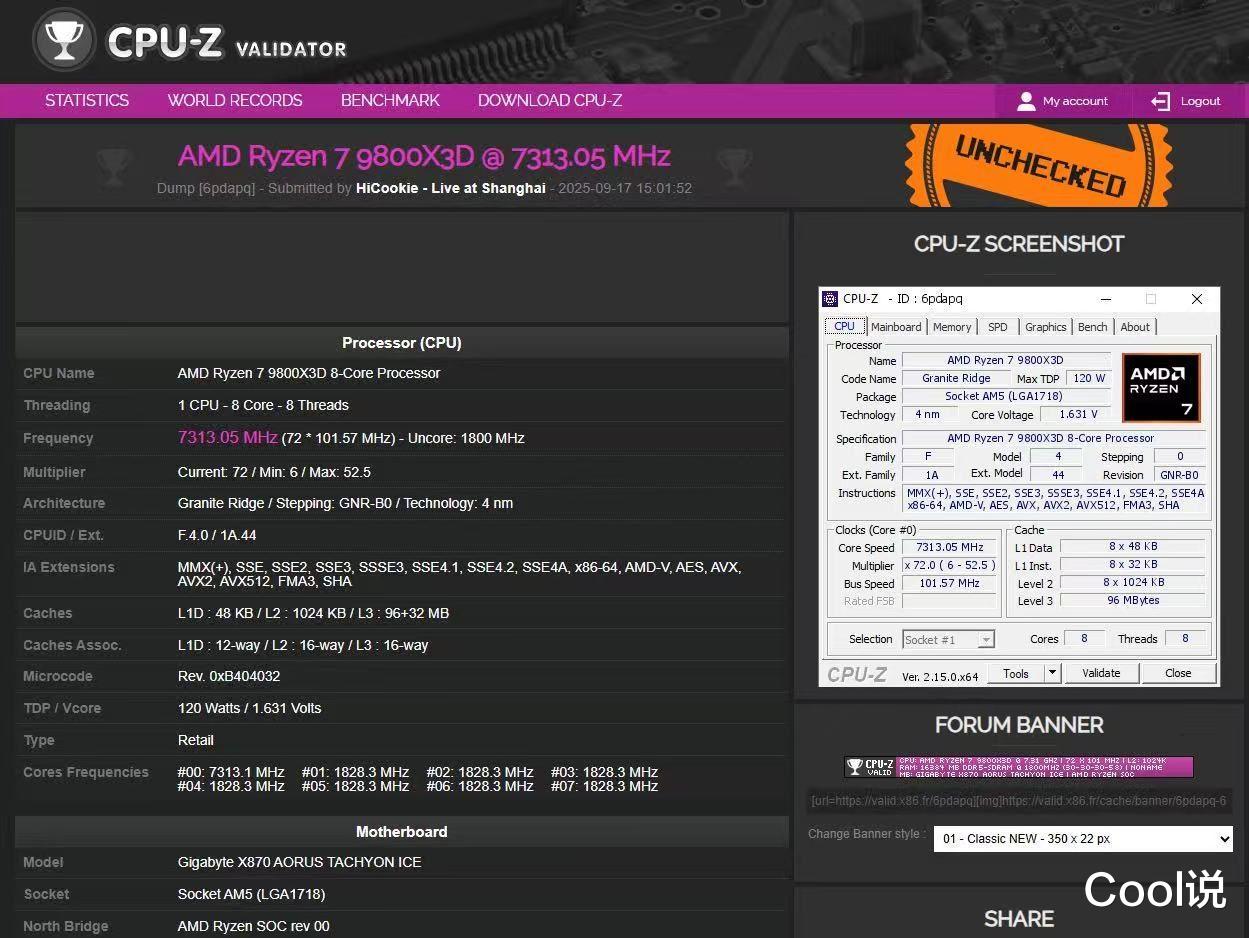Click the Multiplier value Current: 72
Image resolution: width=1249 pixels, height=938 pixels.
pyautogui.click(x=274, y=472)
